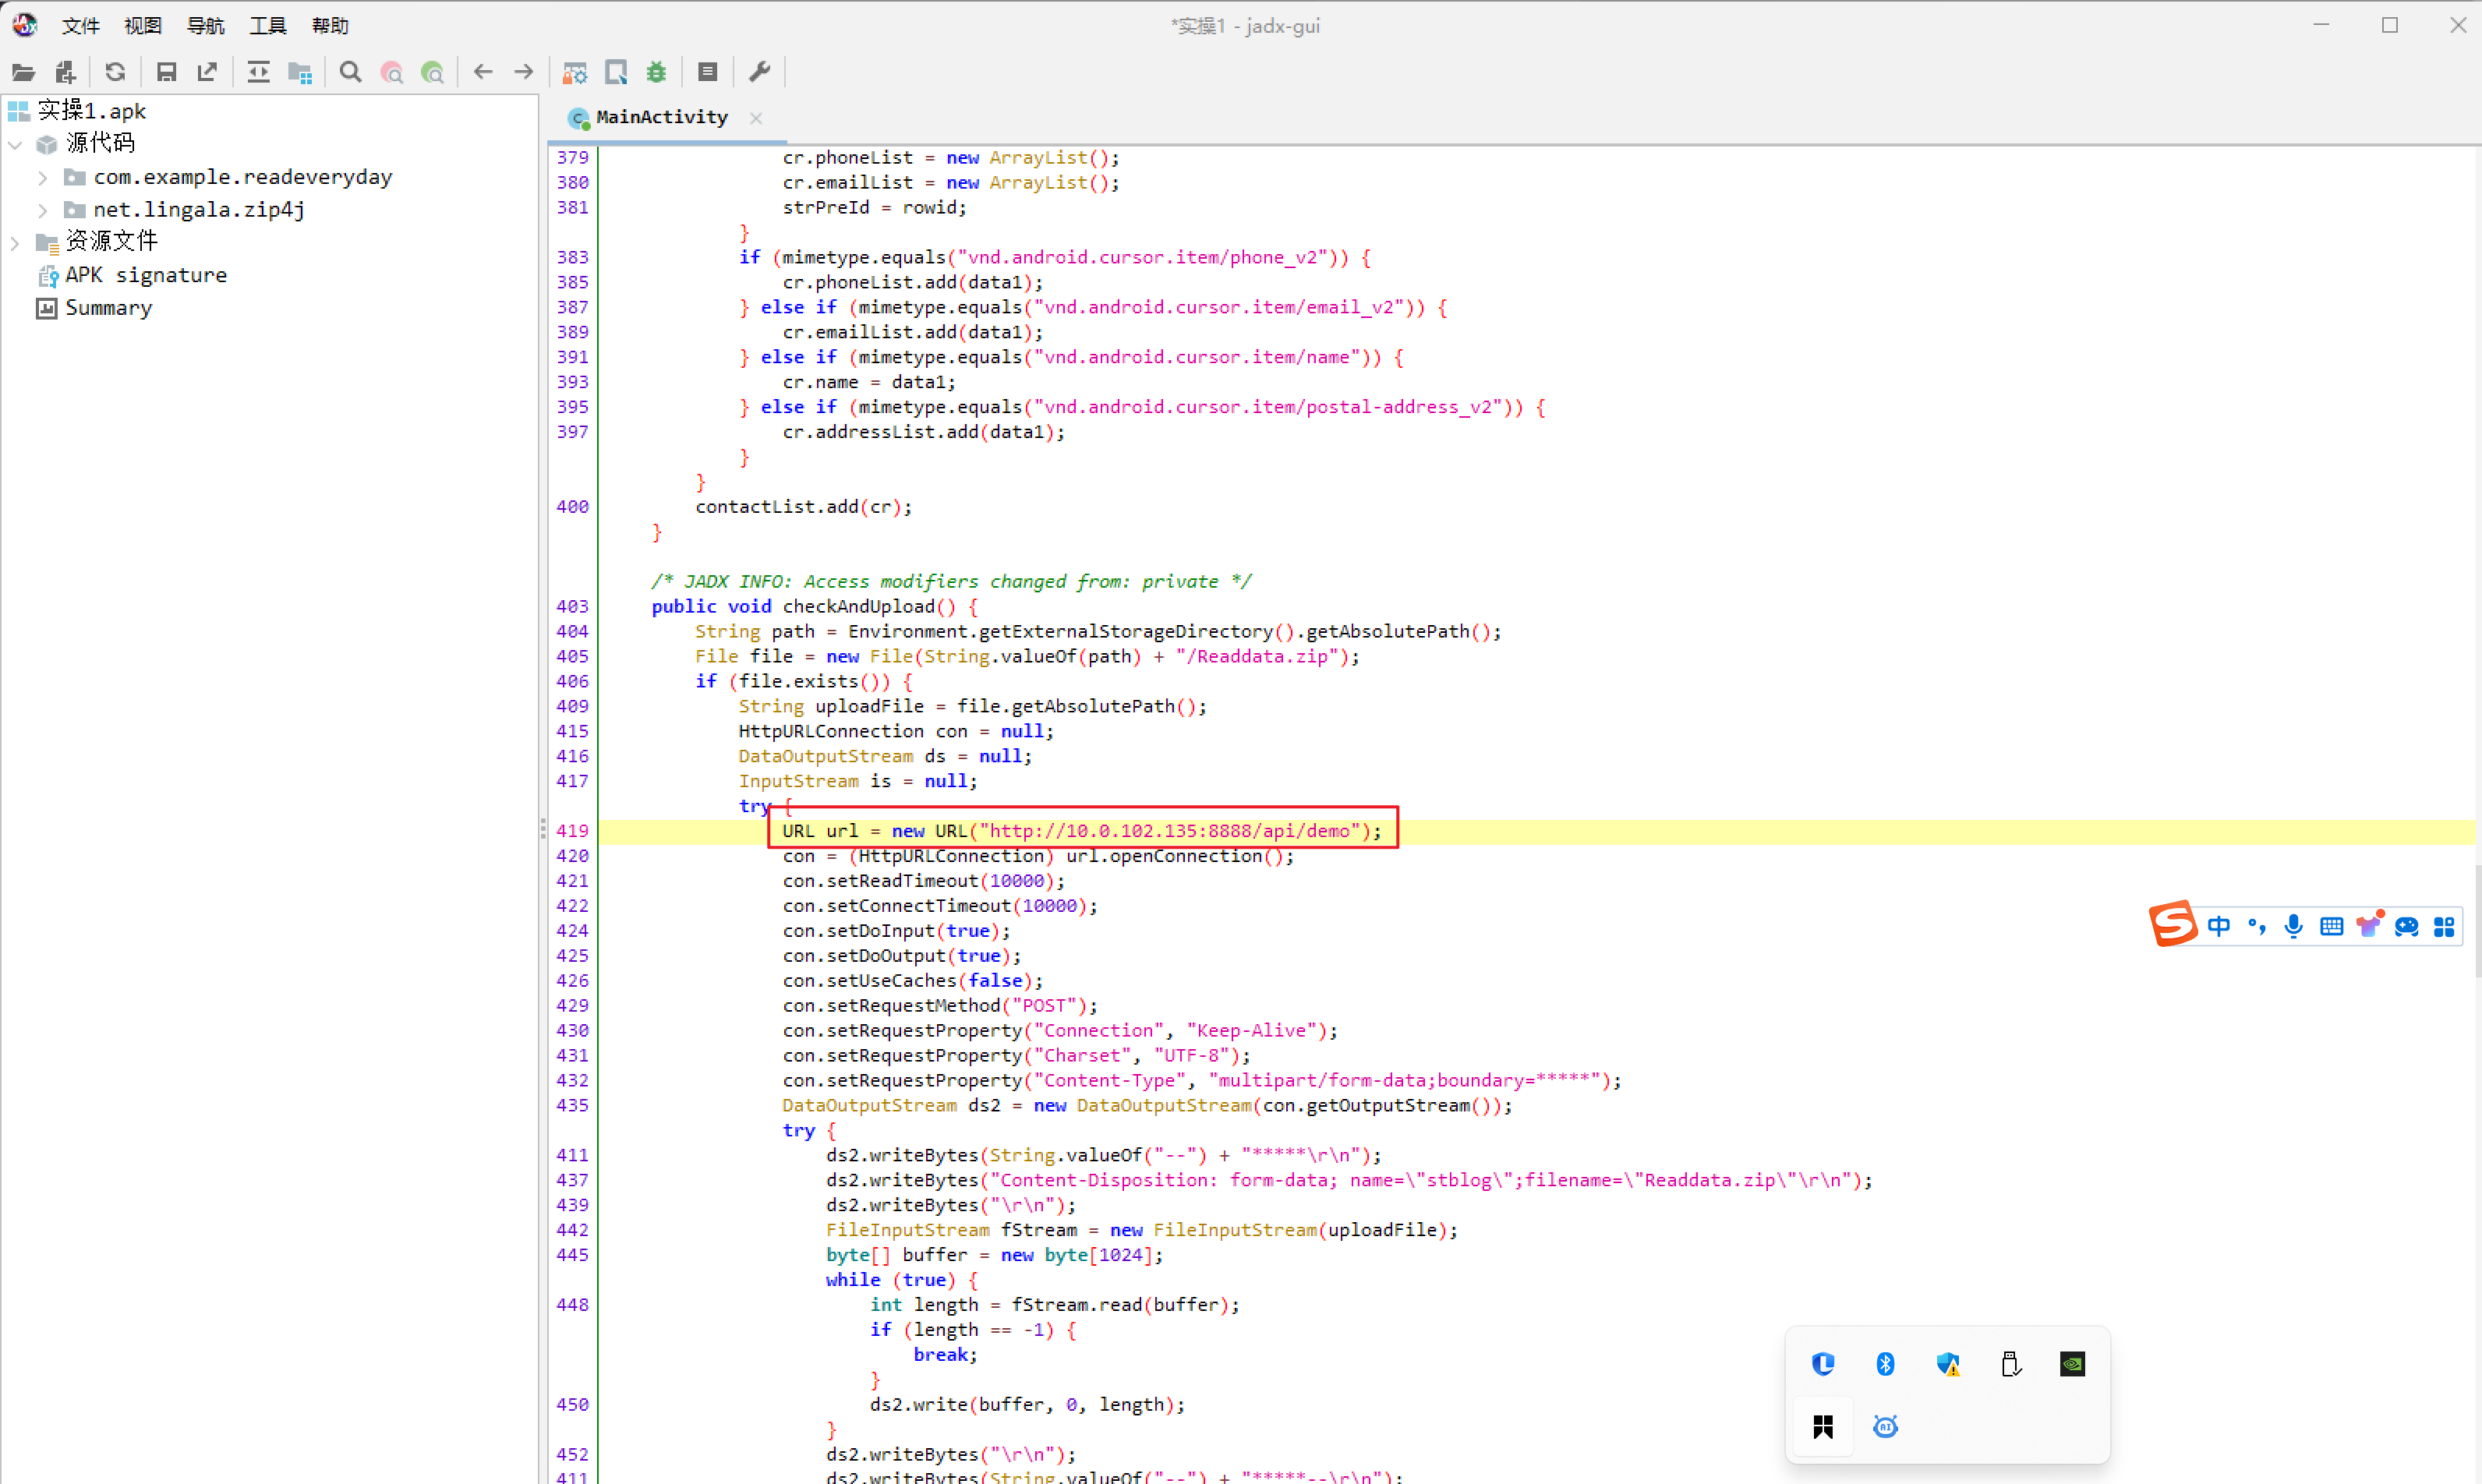Screen dimensions: 2482x1484
Task: Click the Sogou voice input microphone
Action: click(2293, 926)
